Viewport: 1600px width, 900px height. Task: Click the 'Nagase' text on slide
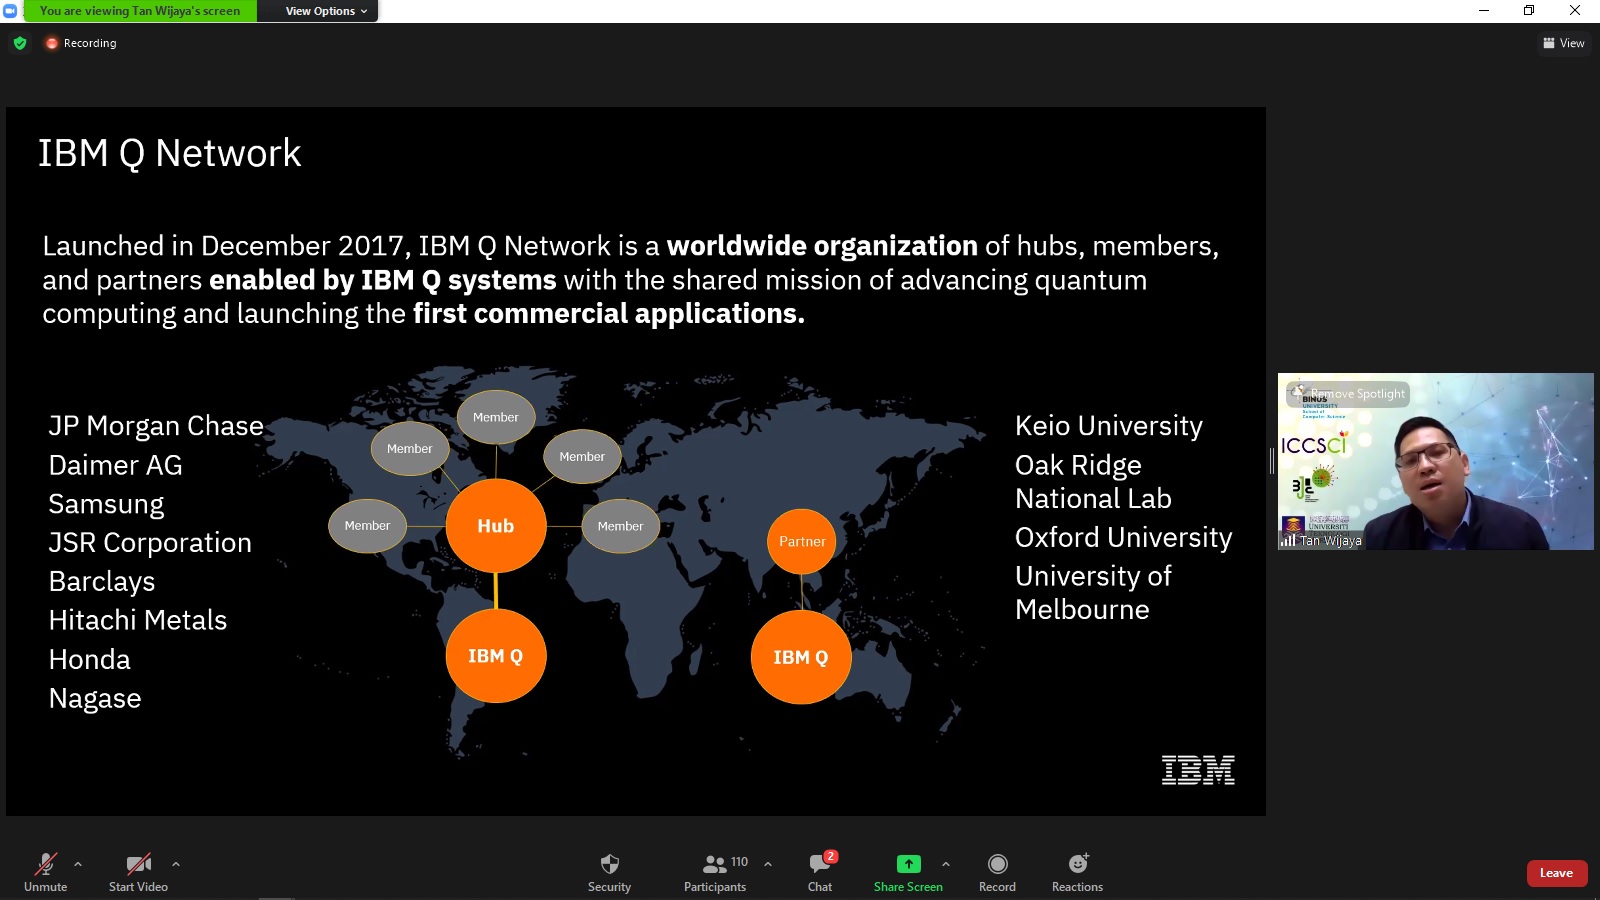(95, 698)
